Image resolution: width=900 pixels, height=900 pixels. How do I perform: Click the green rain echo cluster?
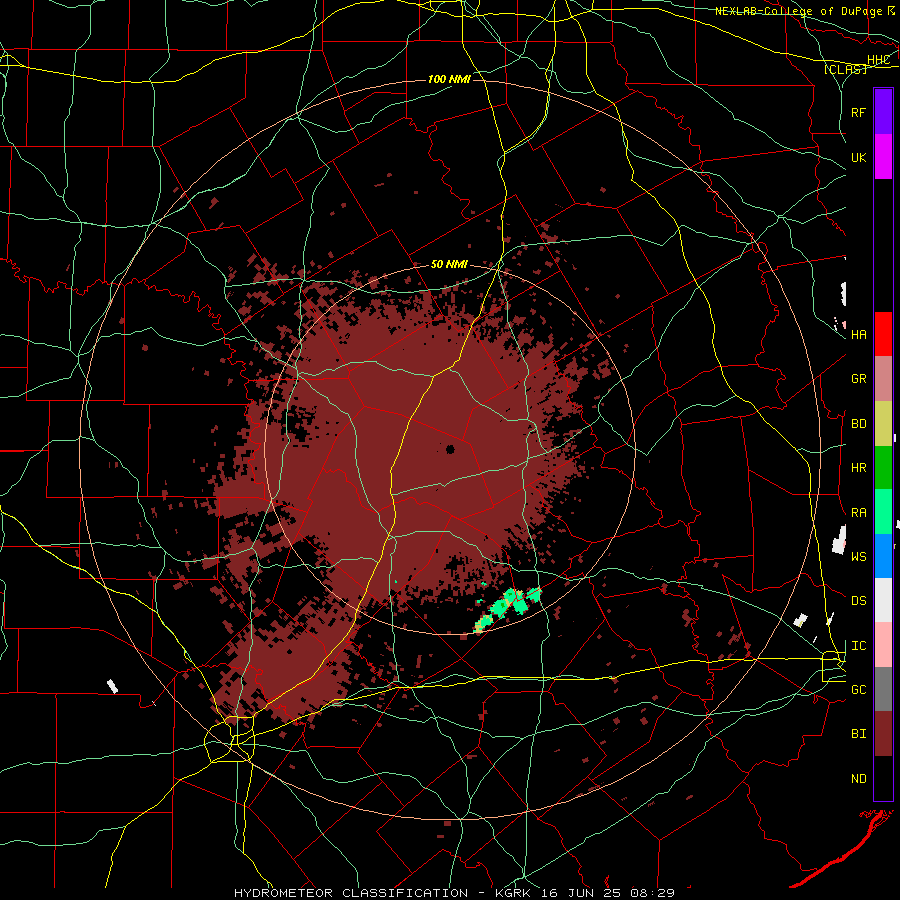508,608
